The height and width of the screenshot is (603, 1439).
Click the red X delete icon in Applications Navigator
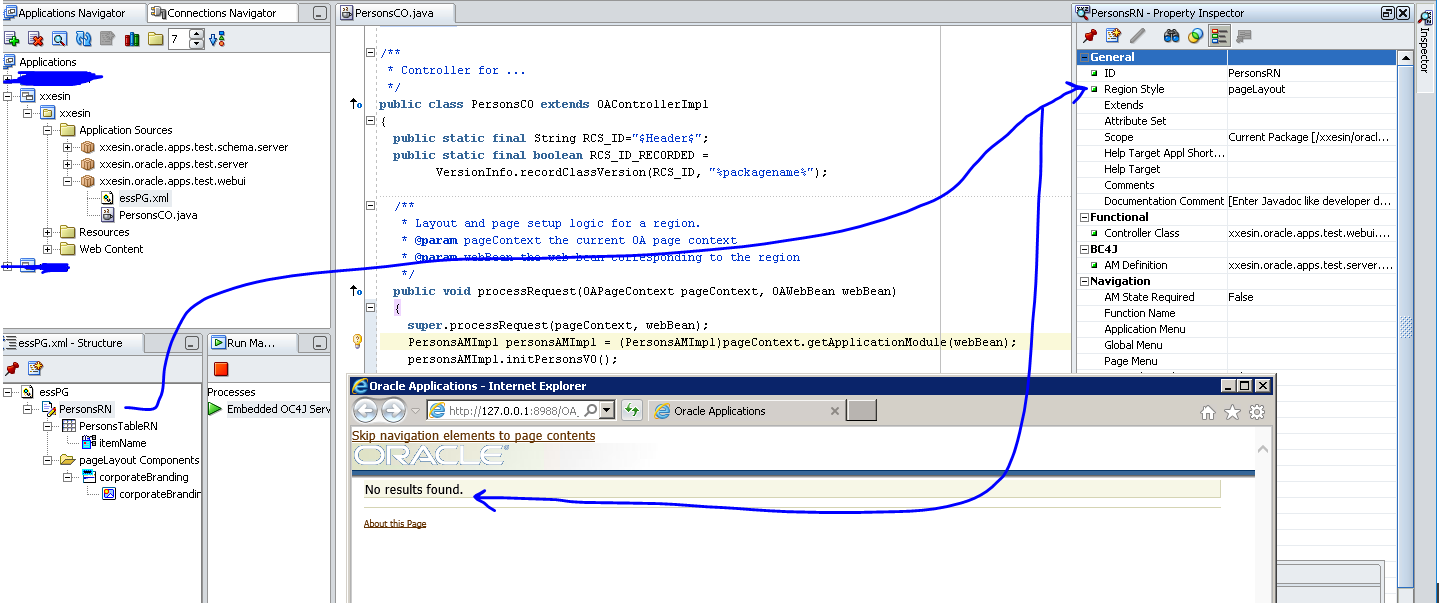point(36,39)
